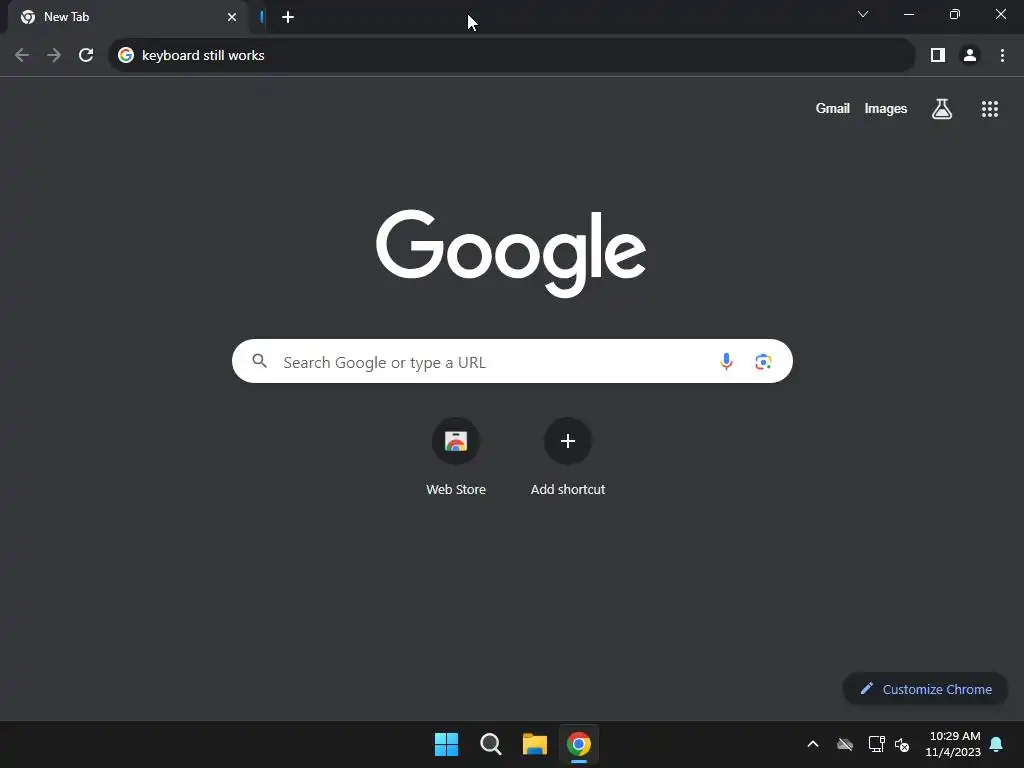Close the New Tab tab
1024x768 pixels.
coord(232,17)
